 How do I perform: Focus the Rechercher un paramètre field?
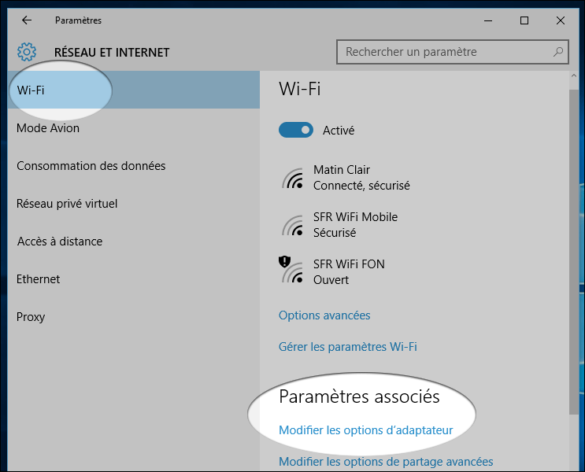(x=453, y=52)
